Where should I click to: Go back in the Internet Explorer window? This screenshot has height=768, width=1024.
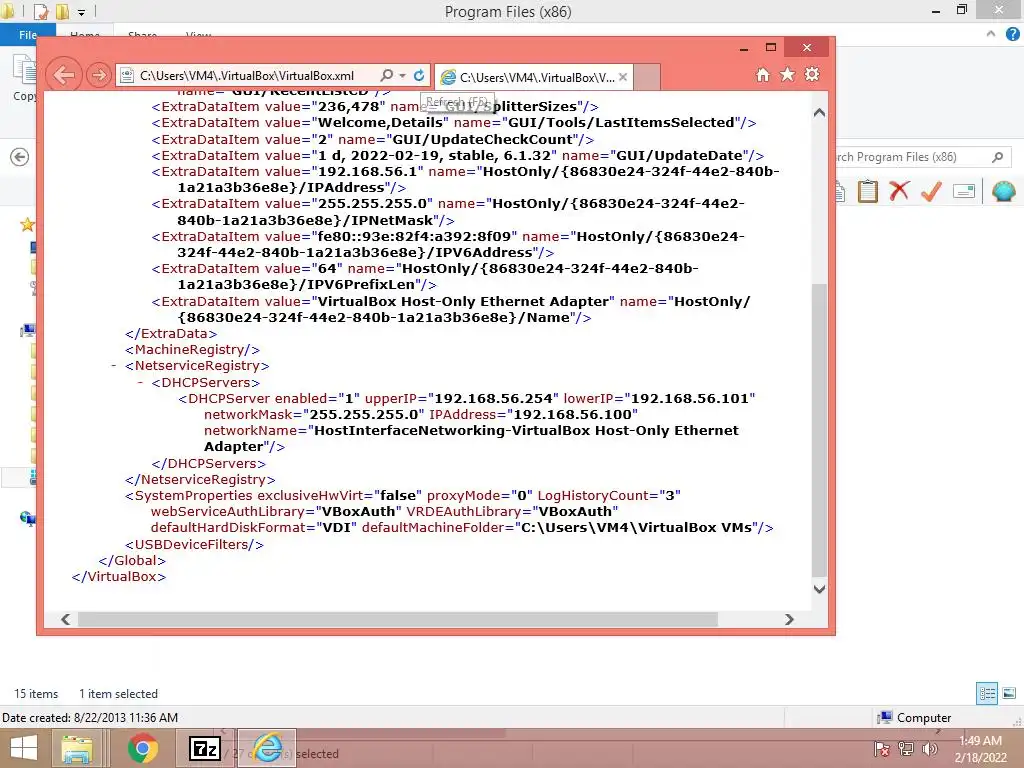64,74
